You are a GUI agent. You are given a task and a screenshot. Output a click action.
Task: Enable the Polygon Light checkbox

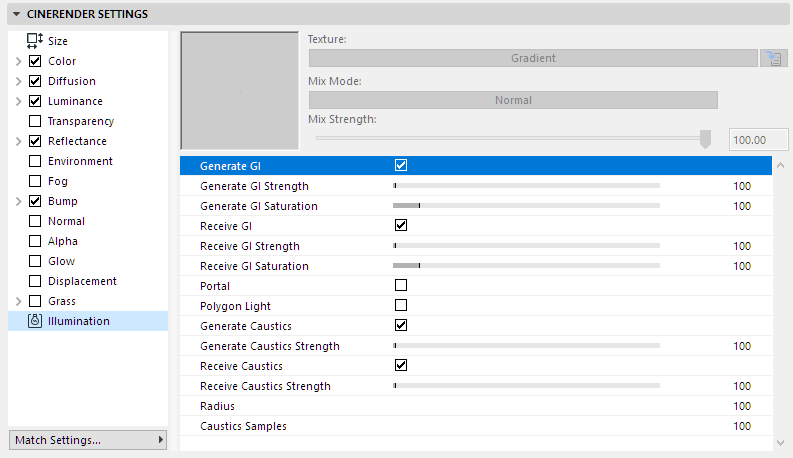(401, 305)
